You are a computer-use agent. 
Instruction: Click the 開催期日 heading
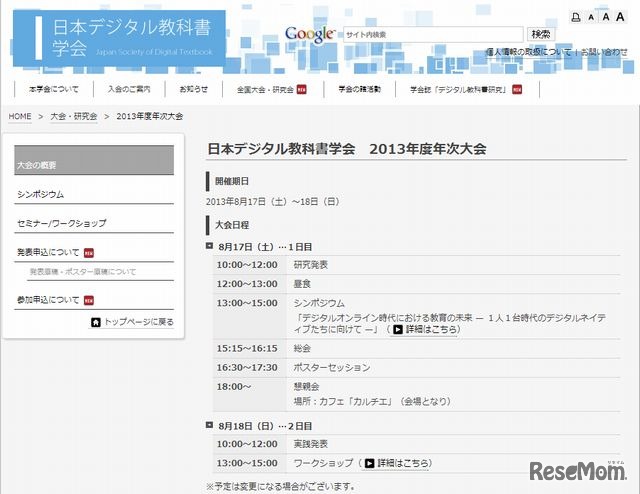point(232,181)
